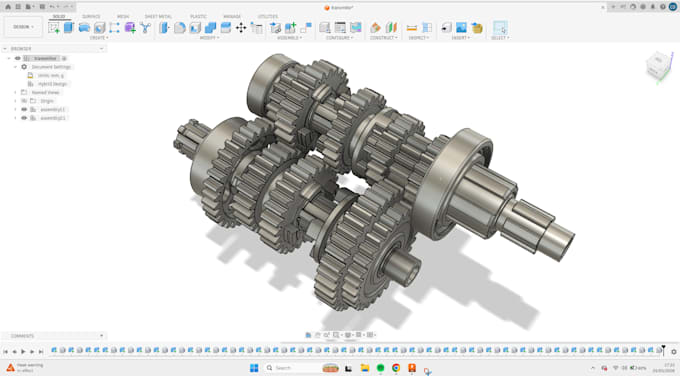680x376 pixels.
Task: Toggle visibility of the second assembly component
Action: pyautogui.click(x=24, y=118)
